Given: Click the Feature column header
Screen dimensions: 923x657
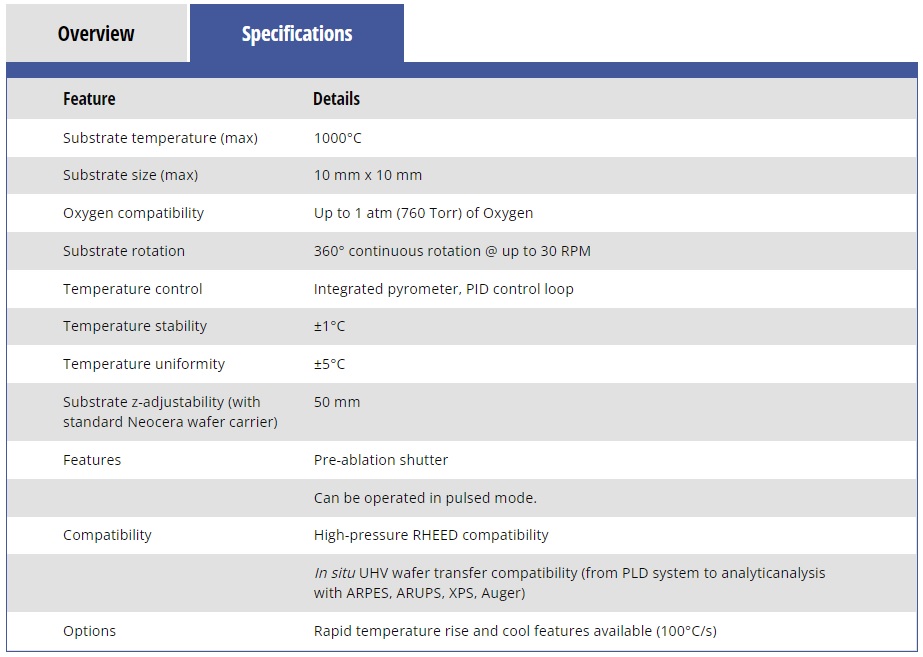Looking at the screenshot, I should (89, 98).
